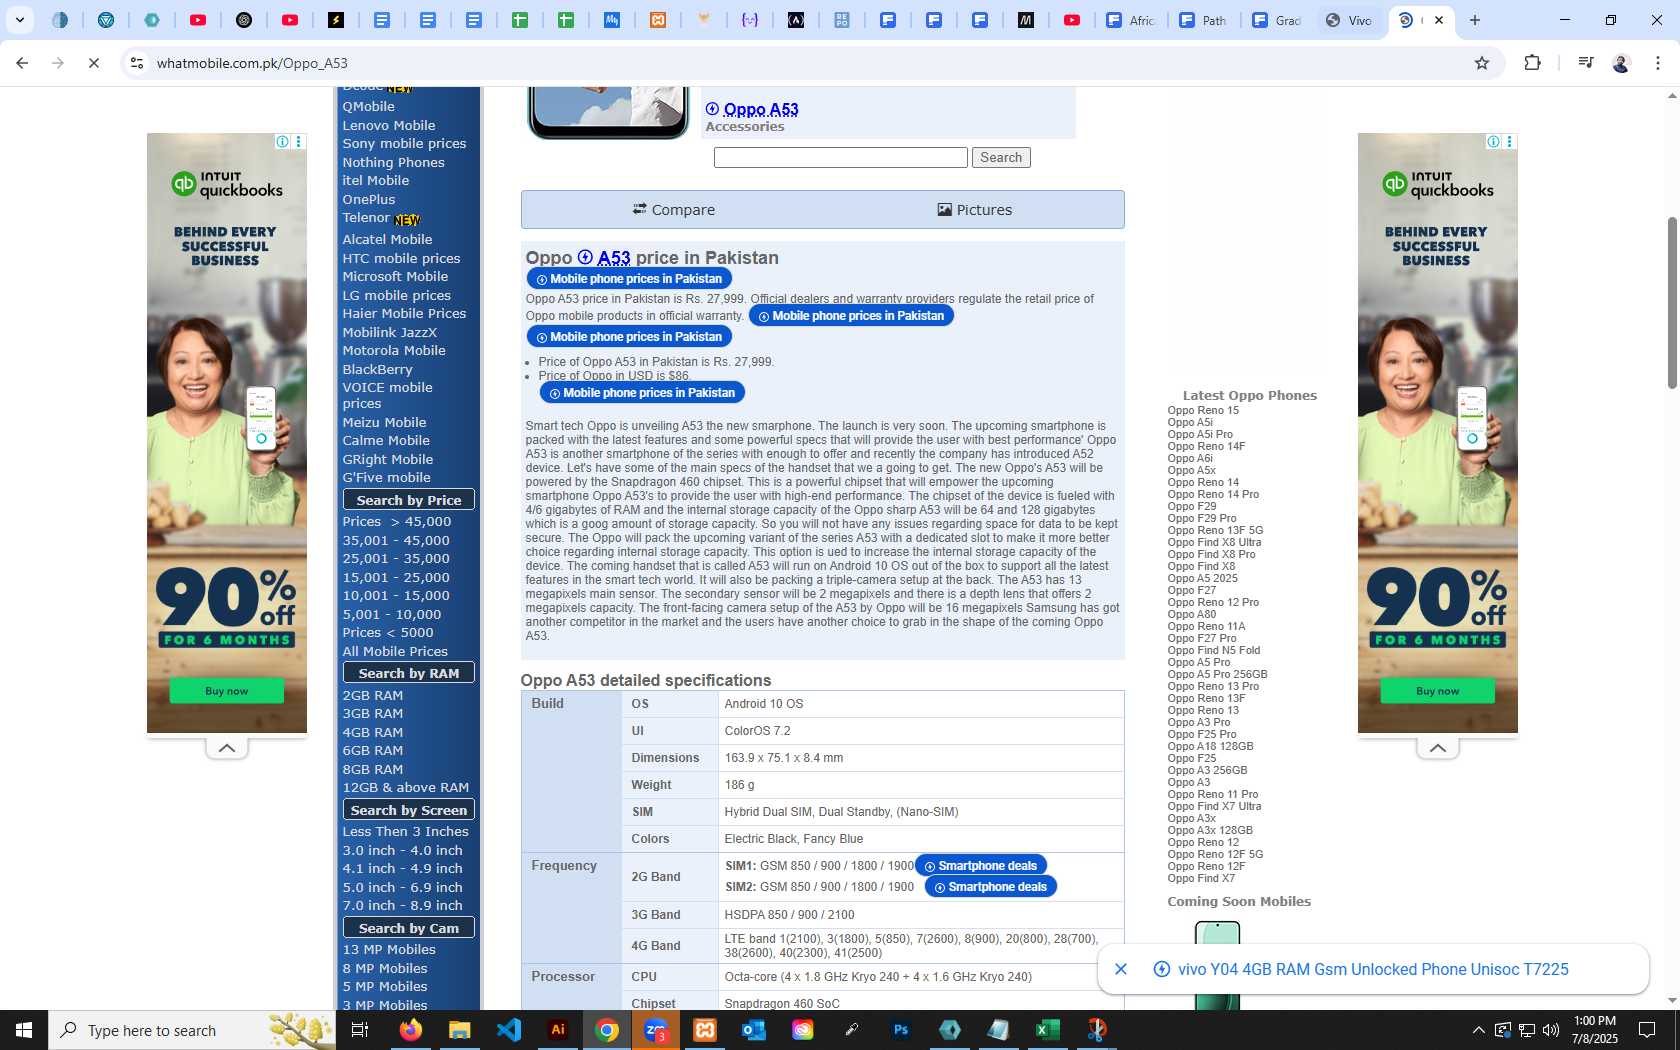Click Buy now on right QuickBooks ad
Screen dimensions: 1680x1050
(x=1438, y=691)
